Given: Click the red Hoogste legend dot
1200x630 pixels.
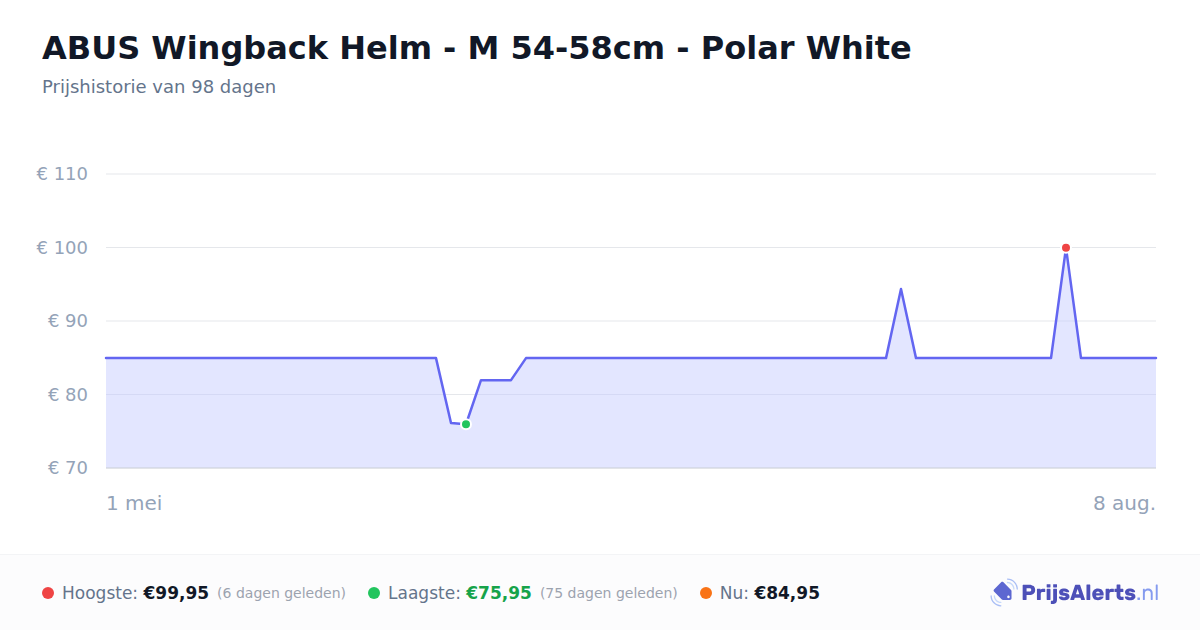Looking at the screenshot, I should tap(48, 593).
